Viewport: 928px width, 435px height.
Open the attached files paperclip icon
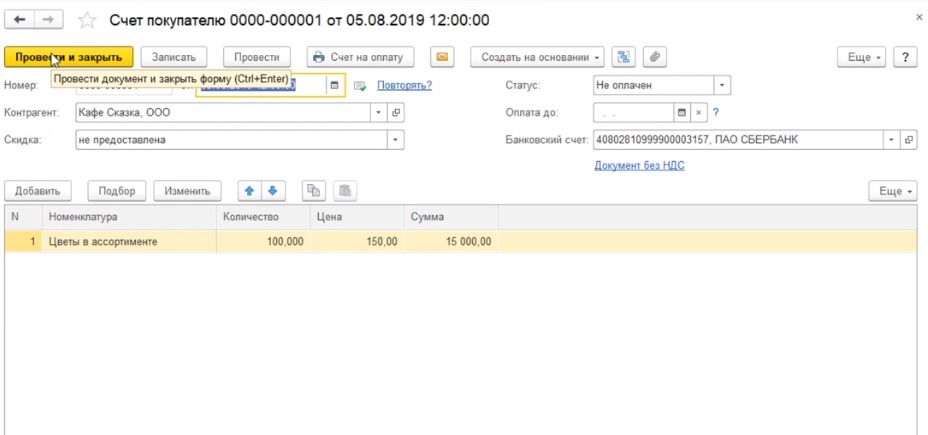pos(654,57)
